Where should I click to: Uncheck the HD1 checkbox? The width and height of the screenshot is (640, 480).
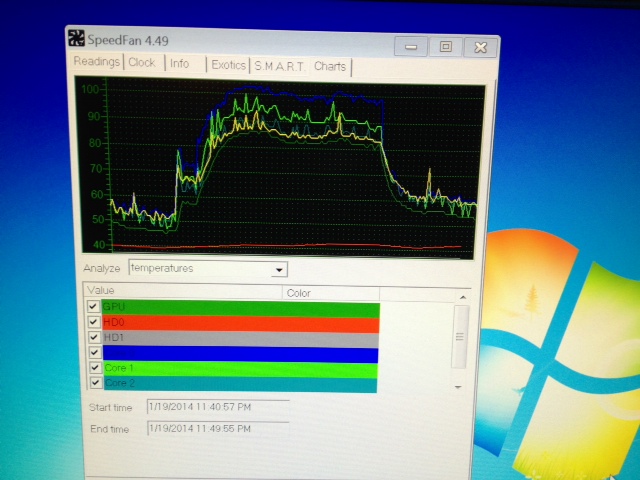click(x=94, y=337)
